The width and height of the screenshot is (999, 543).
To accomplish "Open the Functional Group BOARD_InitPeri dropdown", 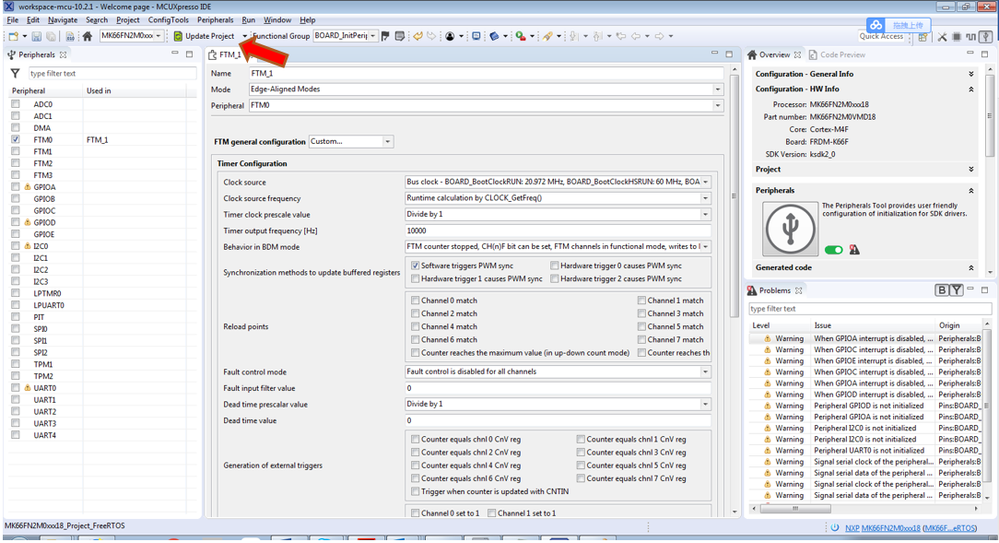I will tap(373, 36).
